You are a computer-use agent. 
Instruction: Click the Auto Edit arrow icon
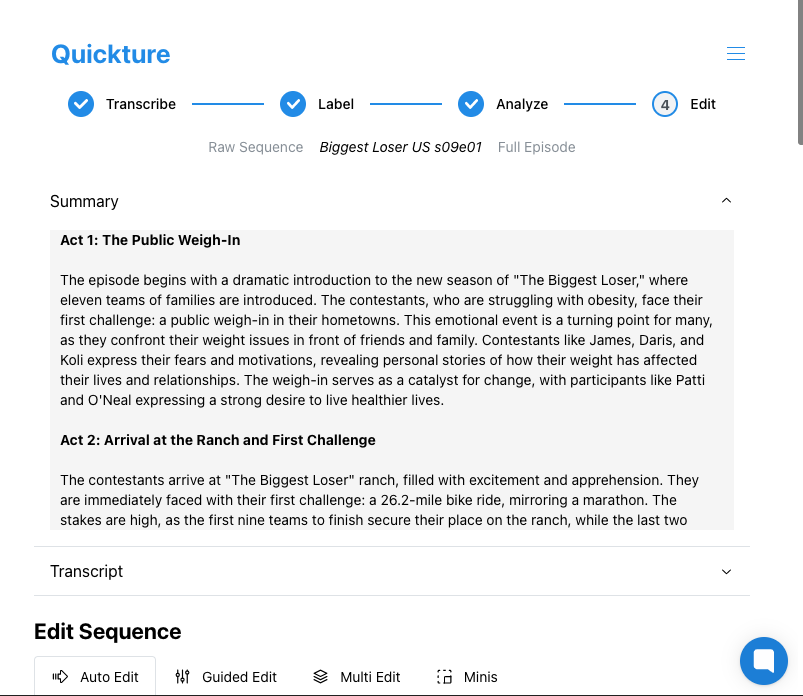60,677
